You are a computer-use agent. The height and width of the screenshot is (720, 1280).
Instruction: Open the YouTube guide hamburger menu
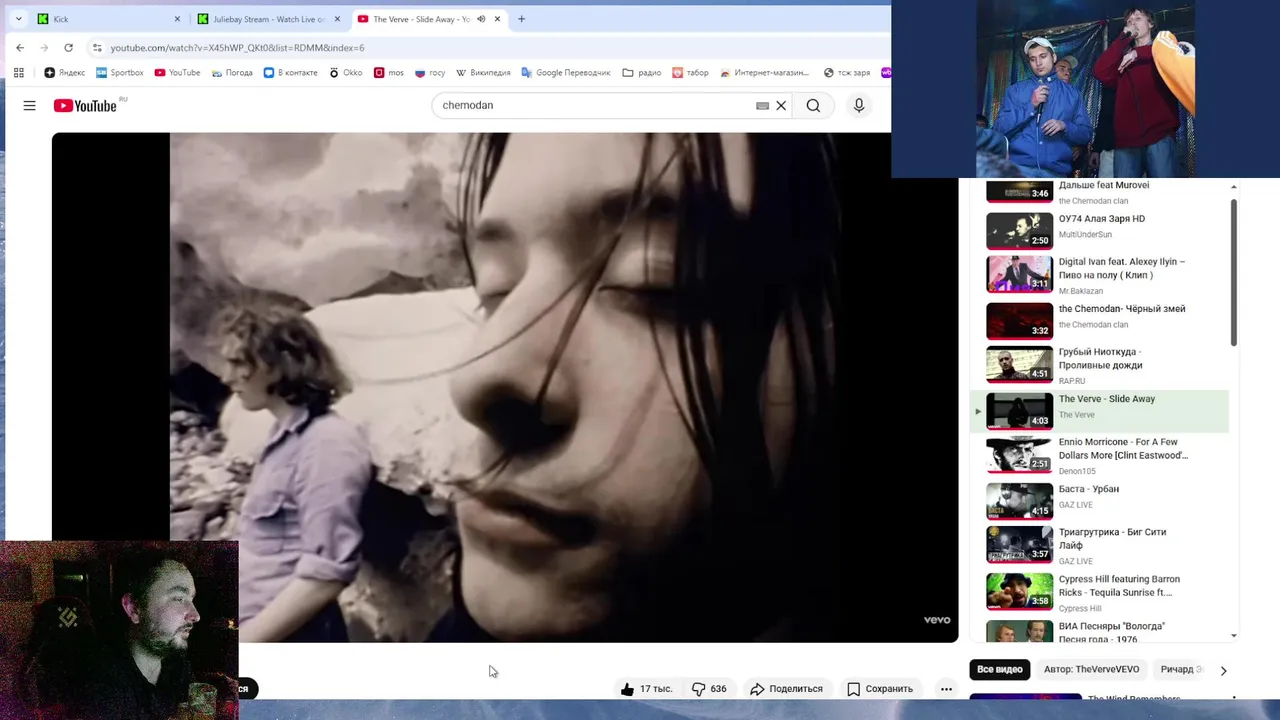coord(30,105)
